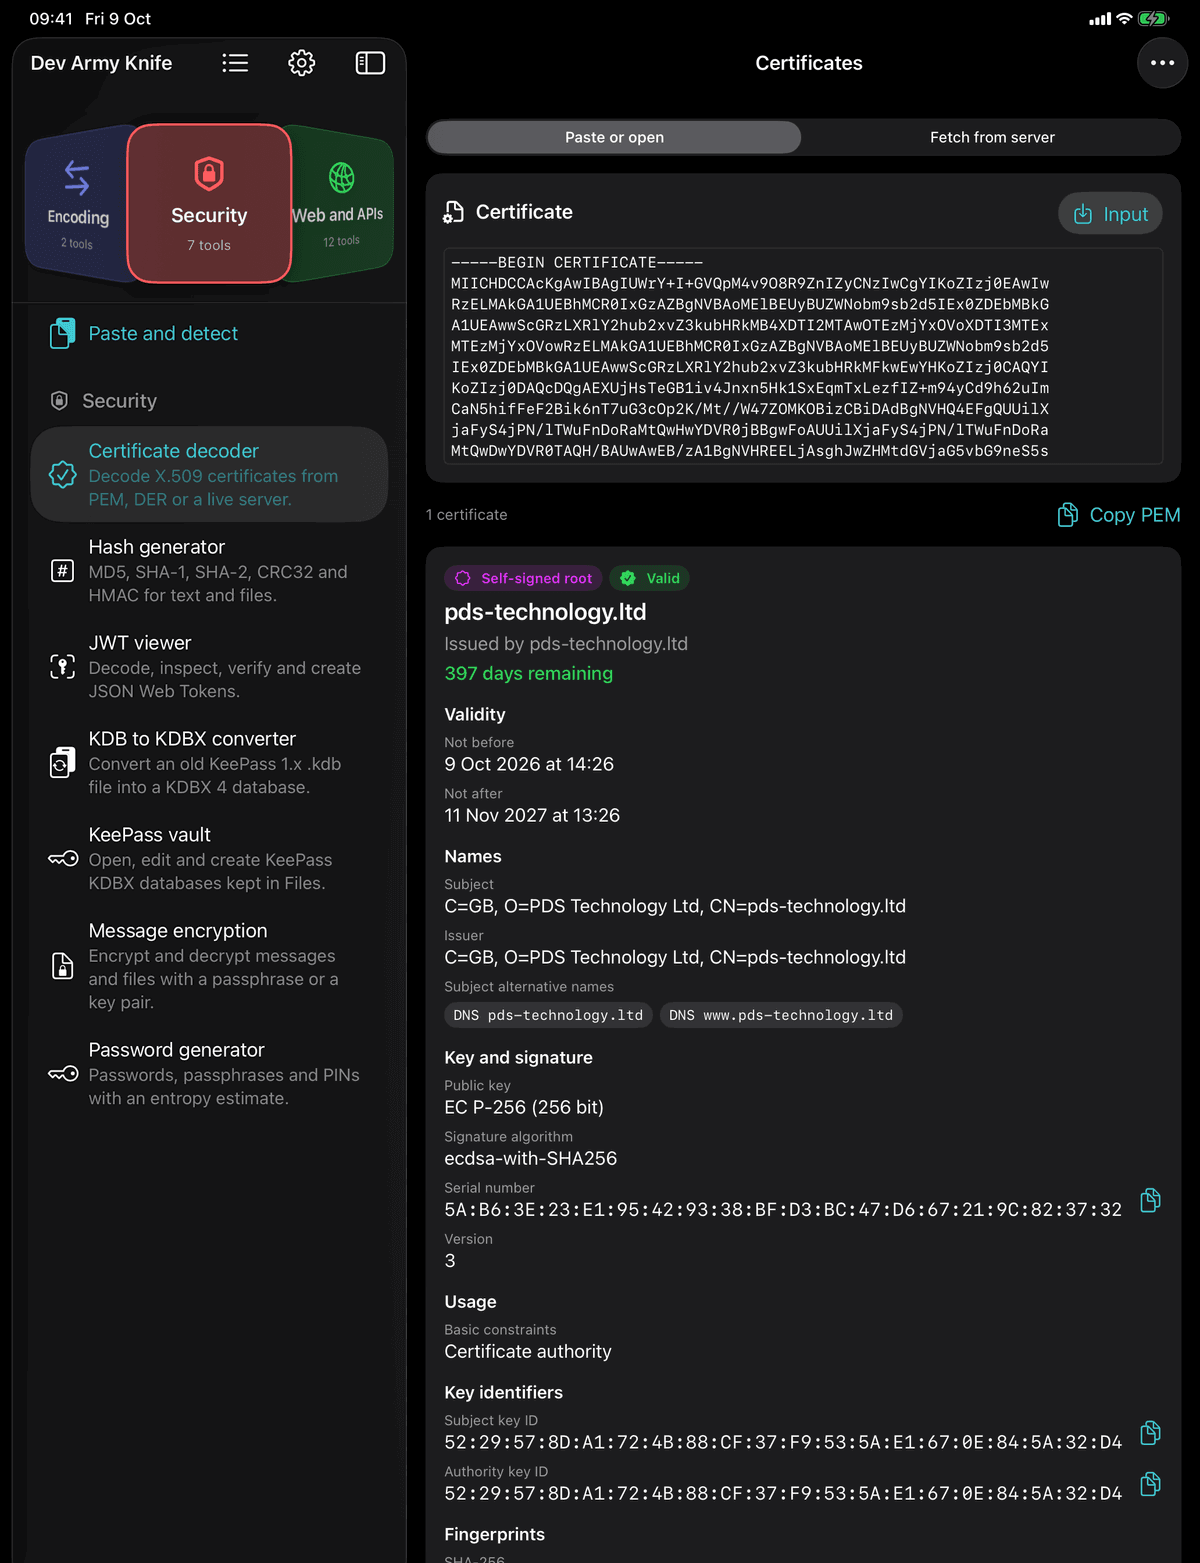The image size is (1200, 1563).
Task: Click the JWT viewer key icon
Action: point(62,666)
